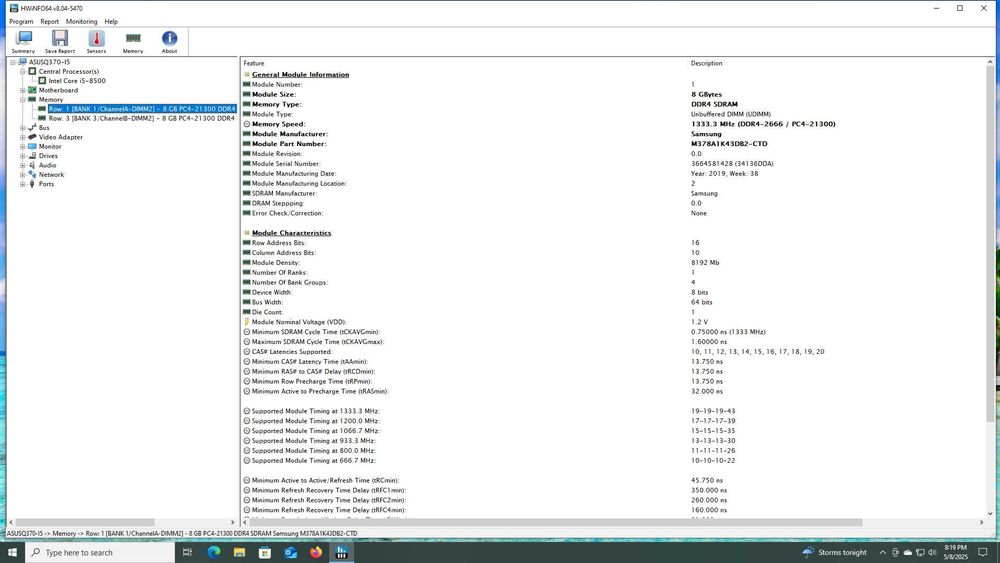The image size is (1000, 563).
Task: Click the Description column header
Action: pyautogui.click(x=706, y=63)
